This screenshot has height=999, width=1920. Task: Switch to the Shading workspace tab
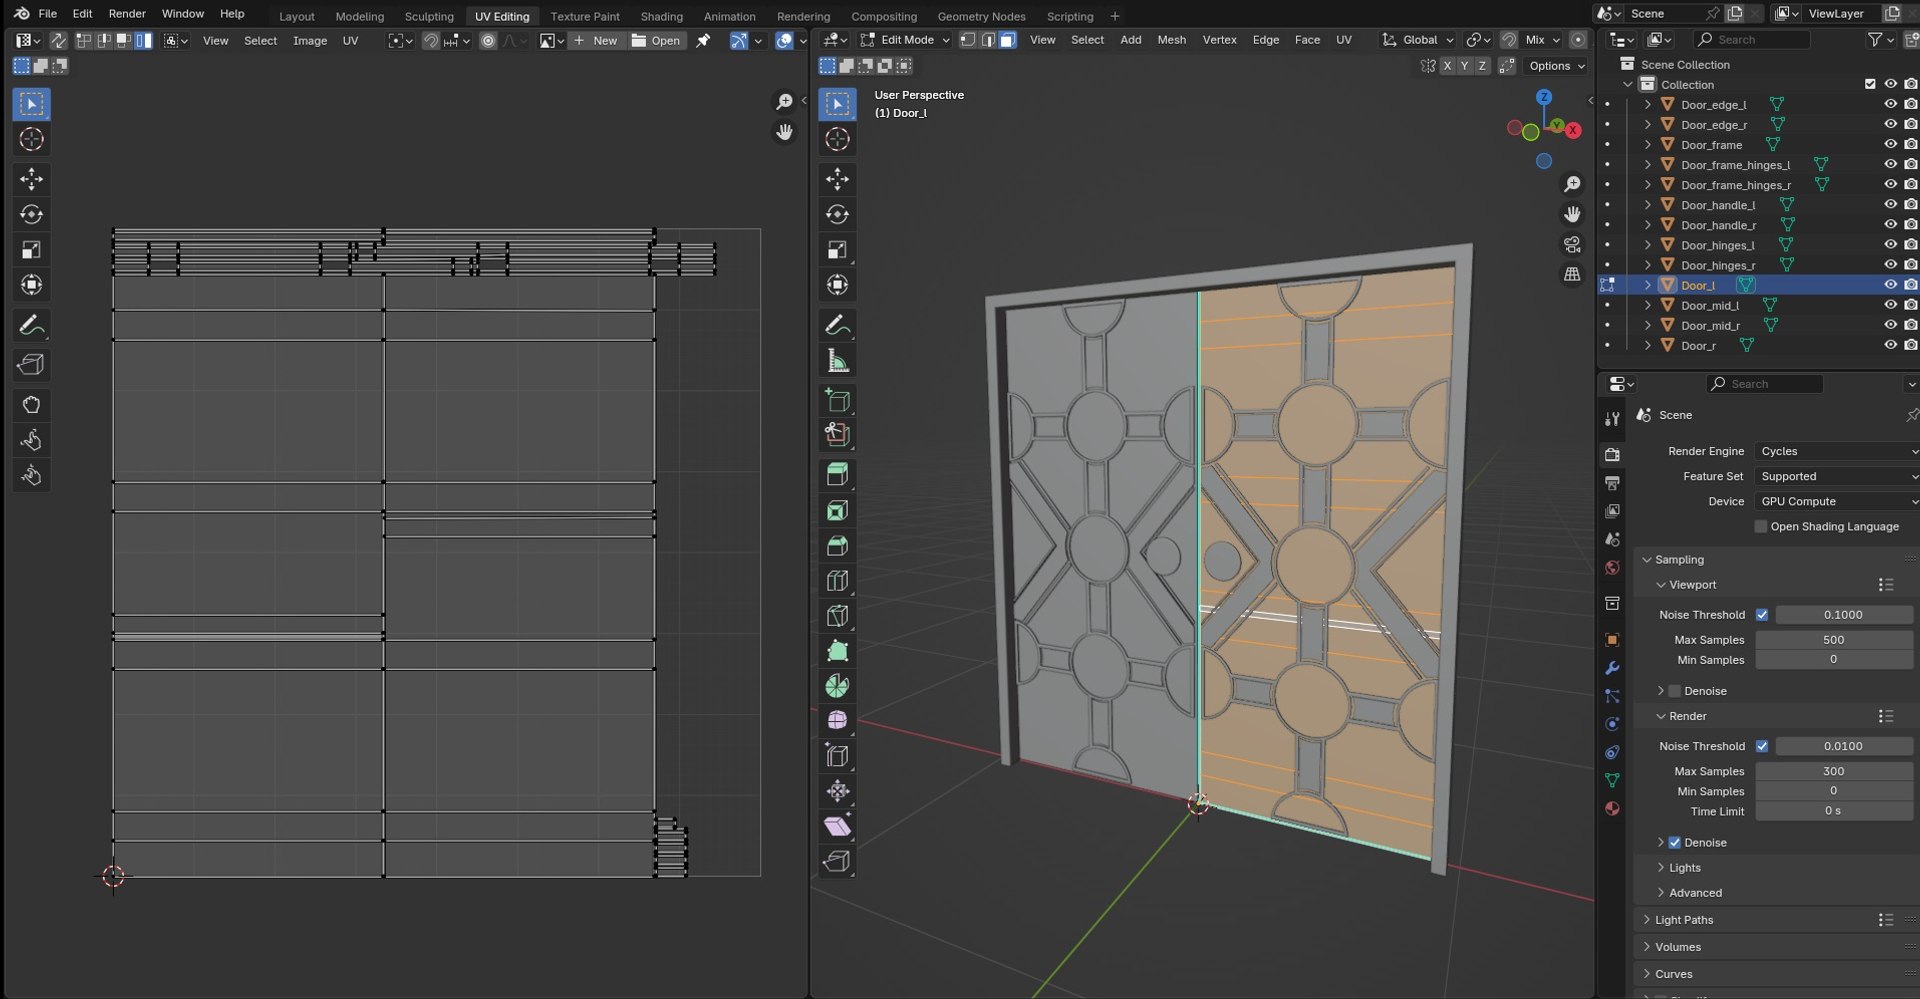tap(661, 16)
